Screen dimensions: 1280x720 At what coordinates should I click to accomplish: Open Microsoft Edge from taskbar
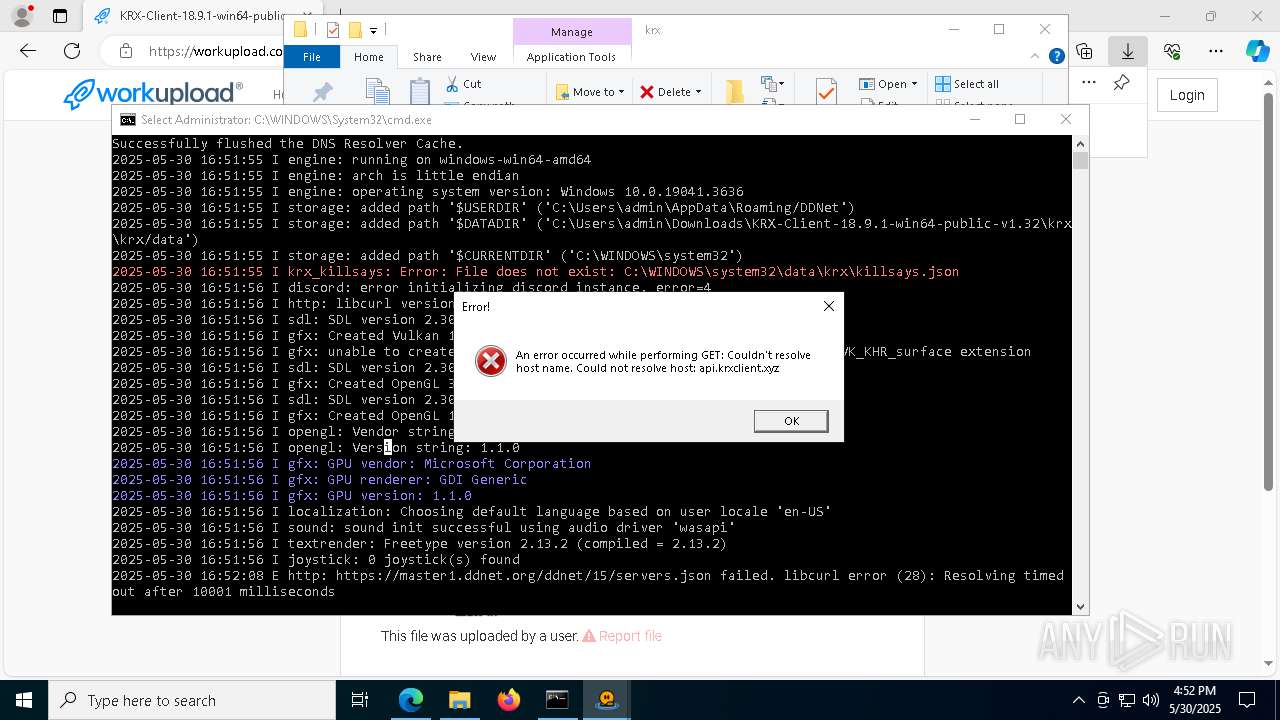(411, 700)
